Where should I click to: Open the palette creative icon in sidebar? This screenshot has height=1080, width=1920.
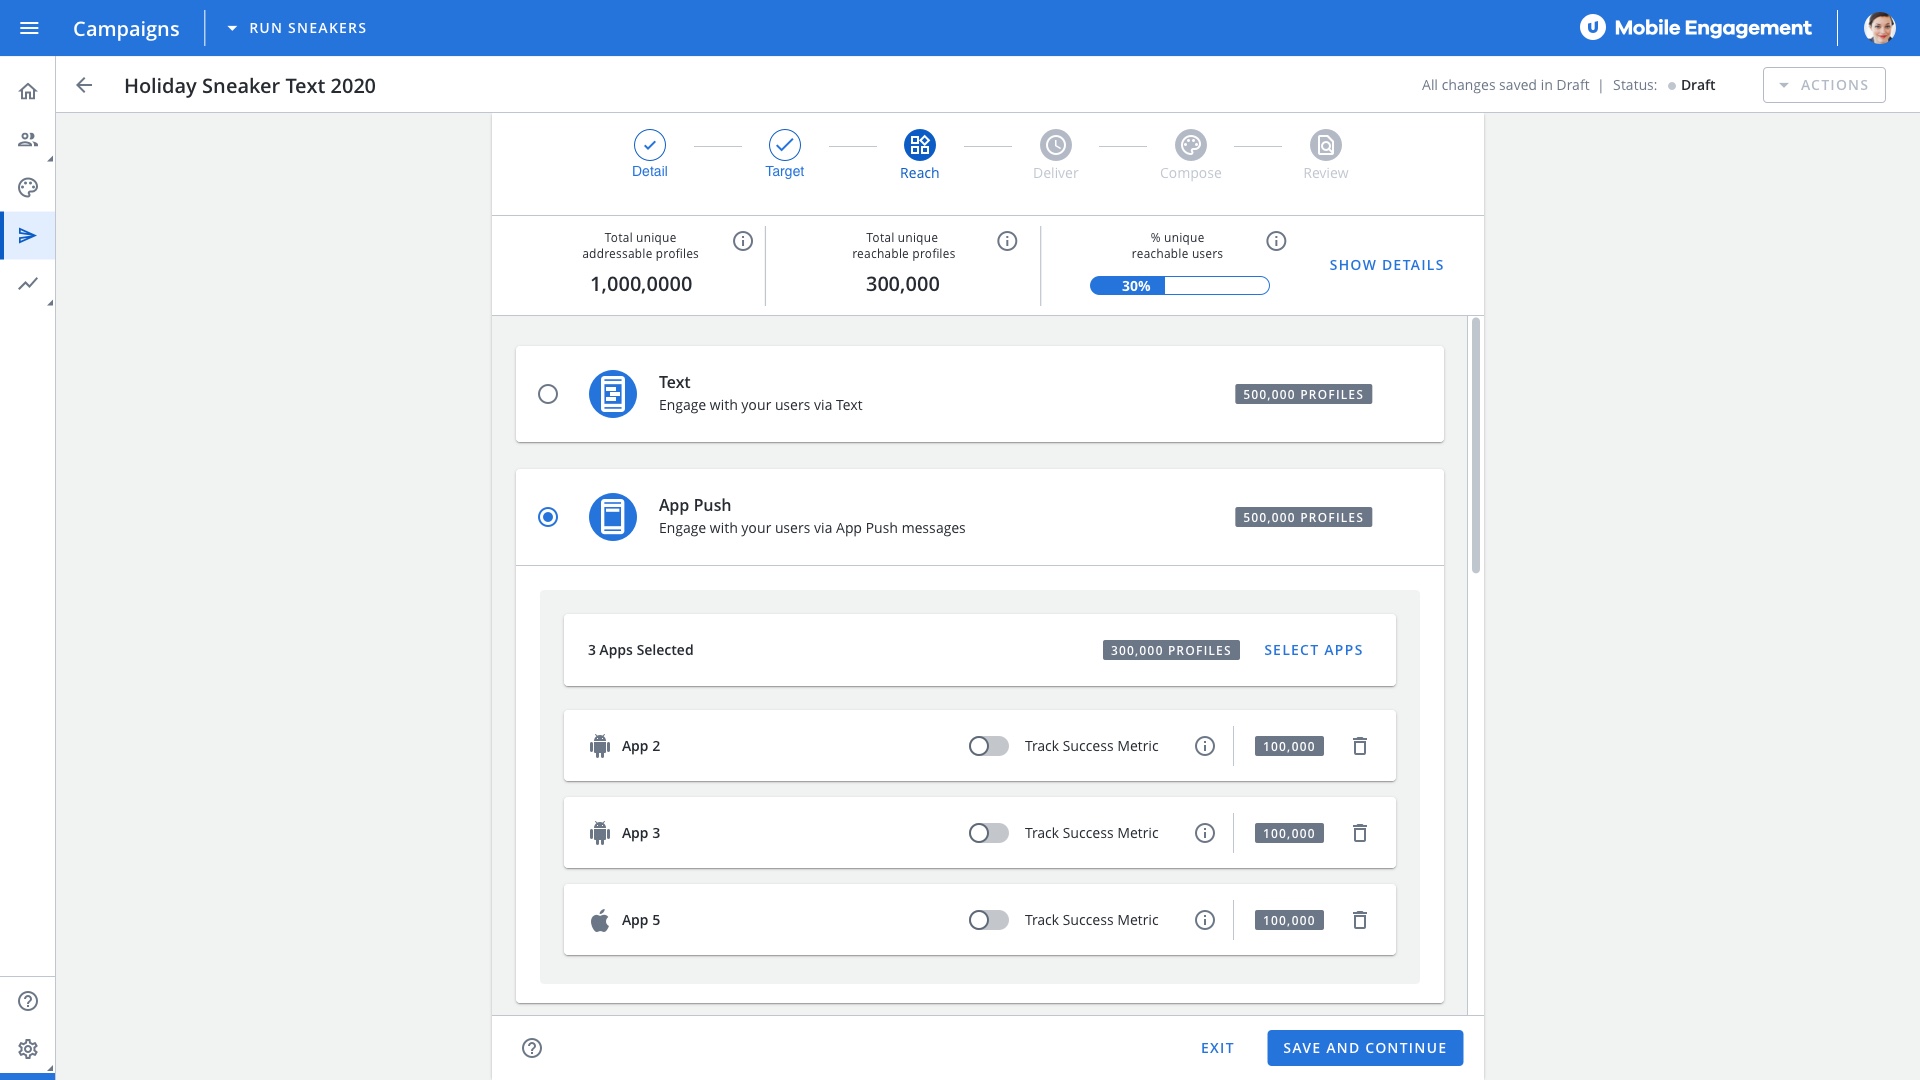(28, 187)
